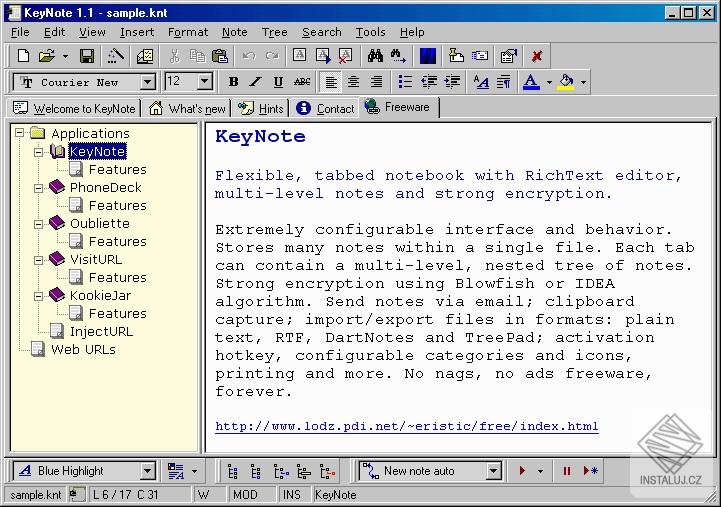The height and width of the screenshot is (507, 721).
Task: Click the apply style icon beside Blue Highlight
Action: (176, 471)
